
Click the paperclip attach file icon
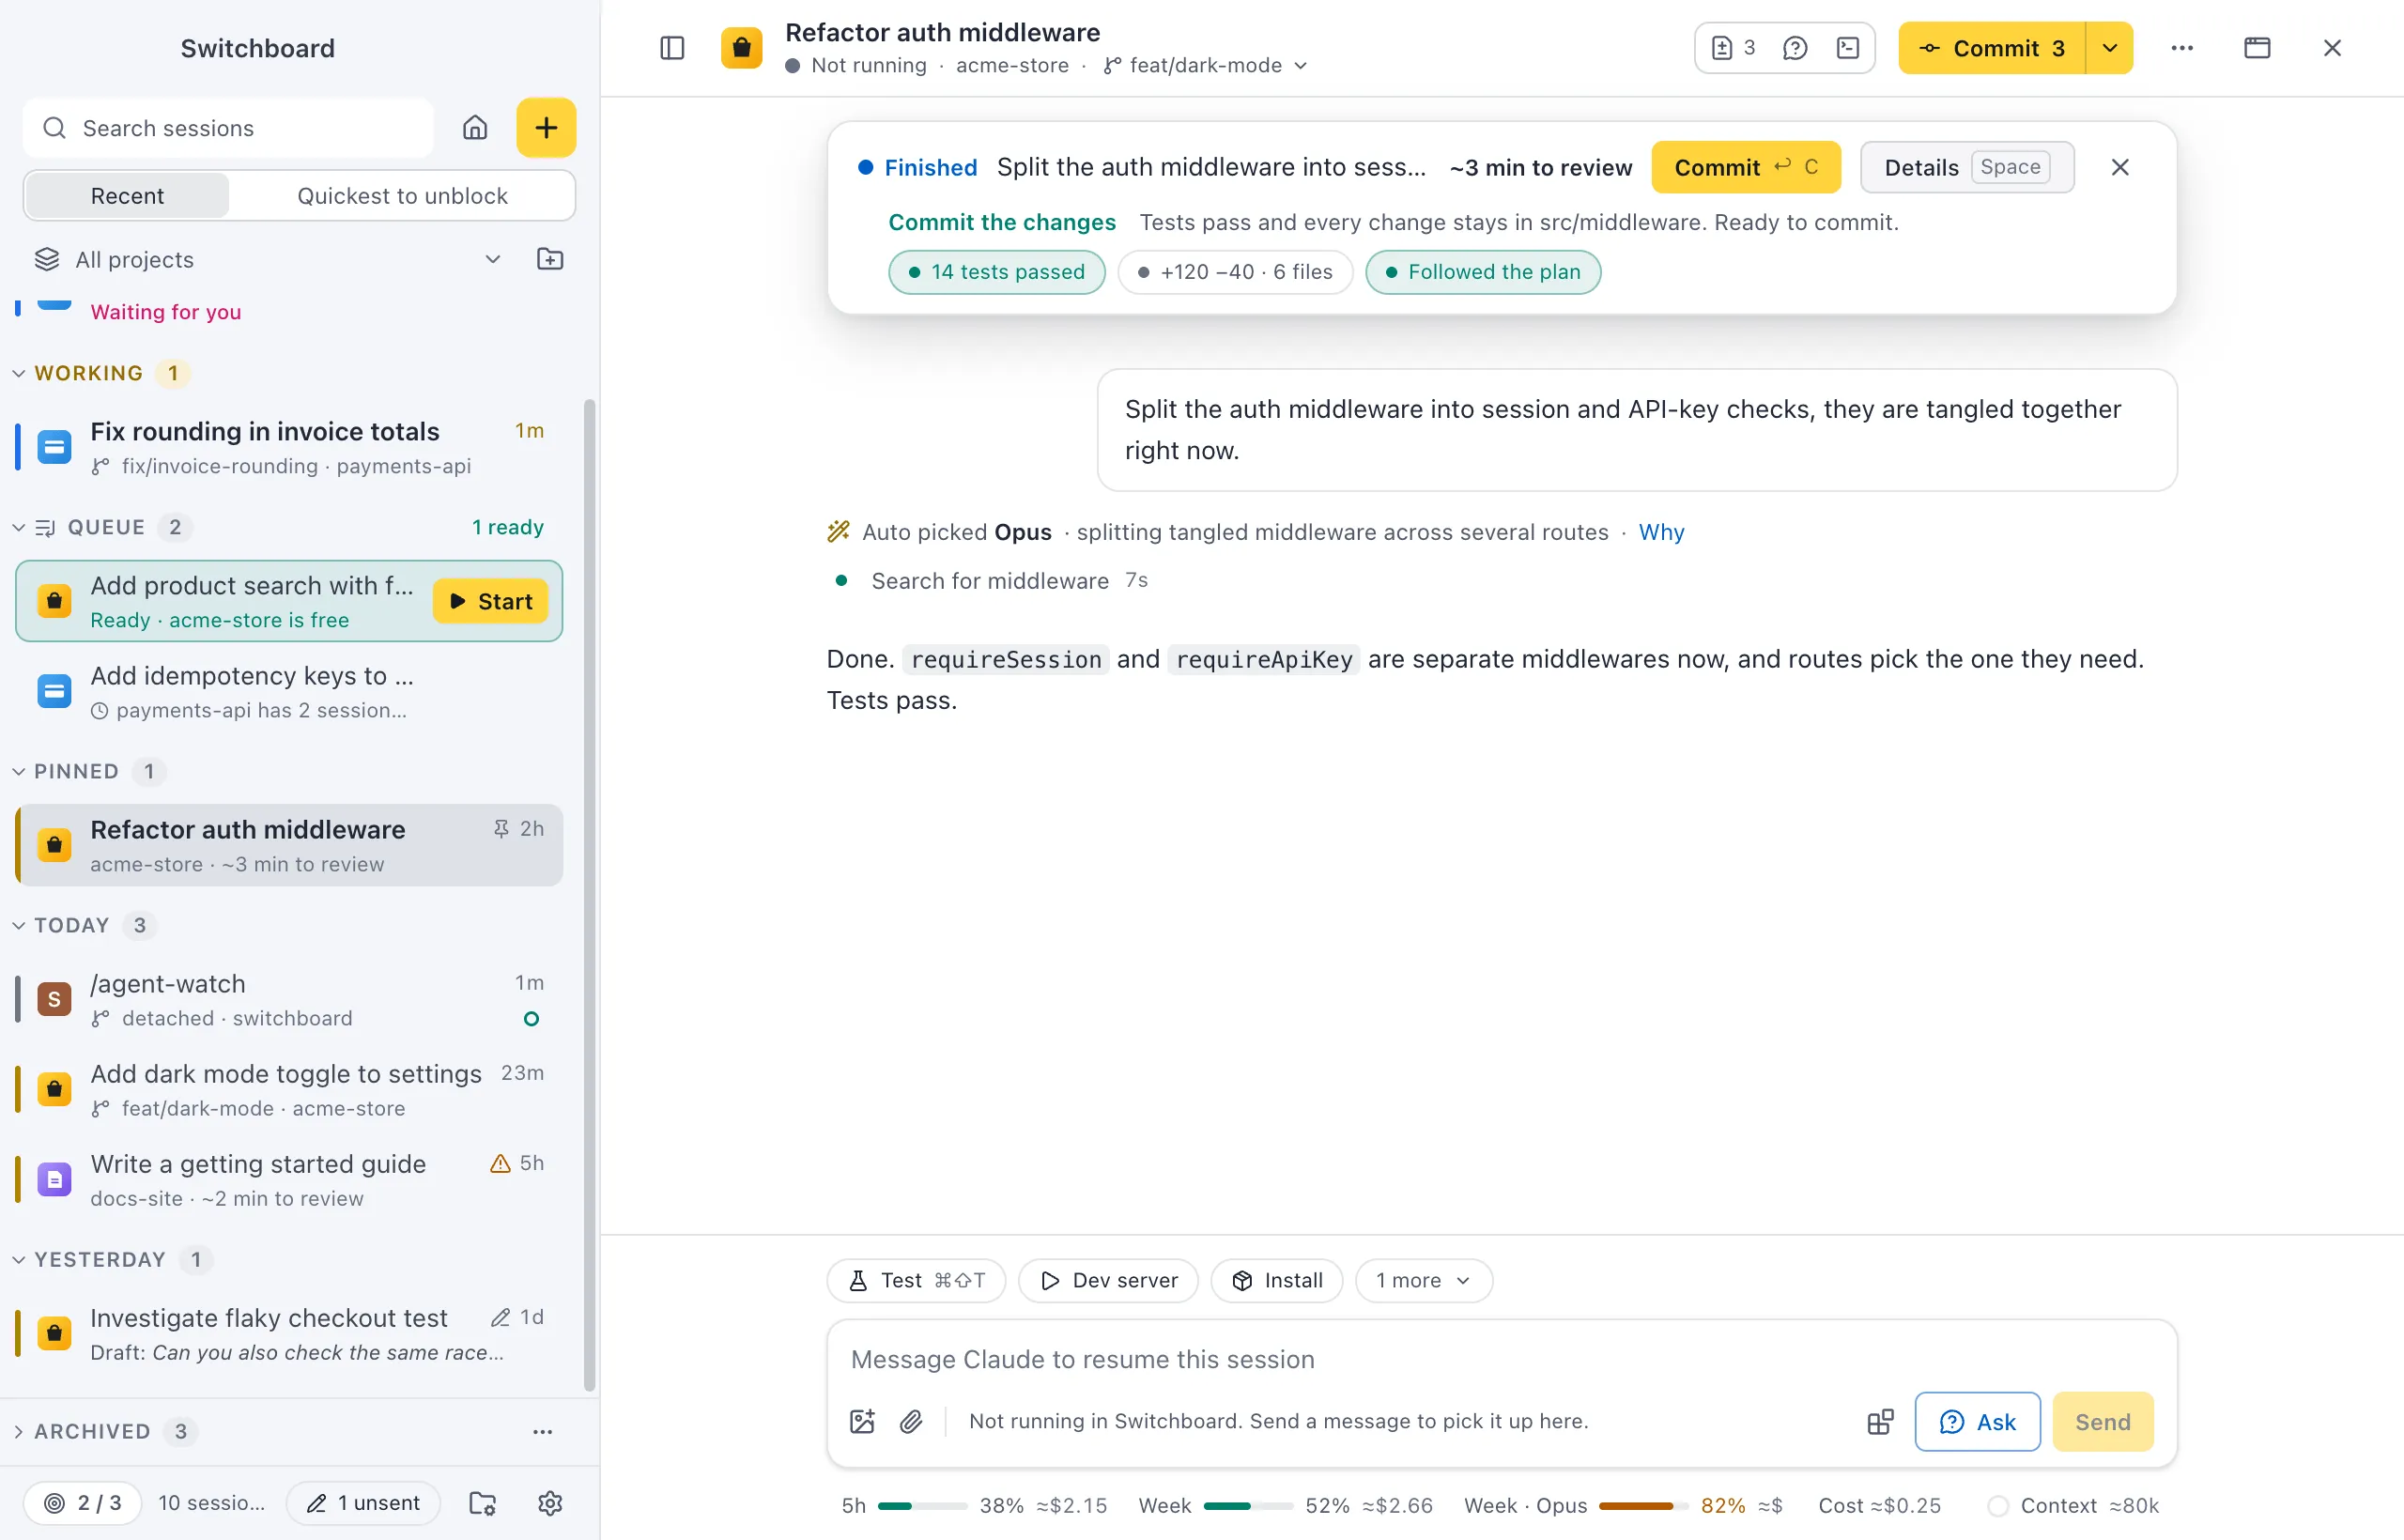click(x=911, y=1421)
